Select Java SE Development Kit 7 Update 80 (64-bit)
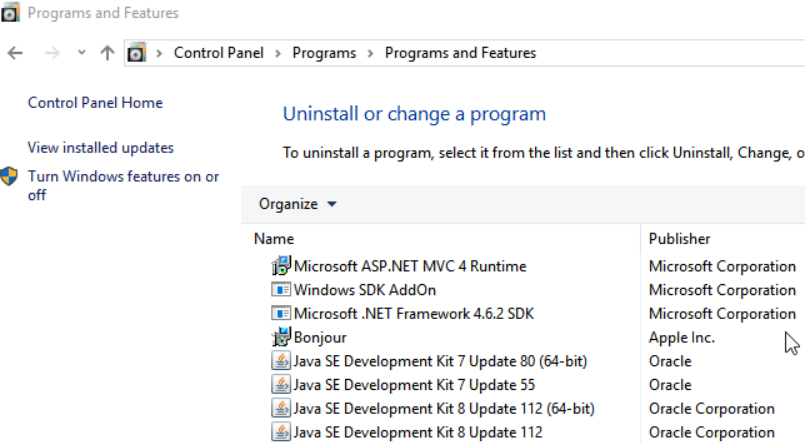Viewport: 805px width, 444px height. pos(440,361)
